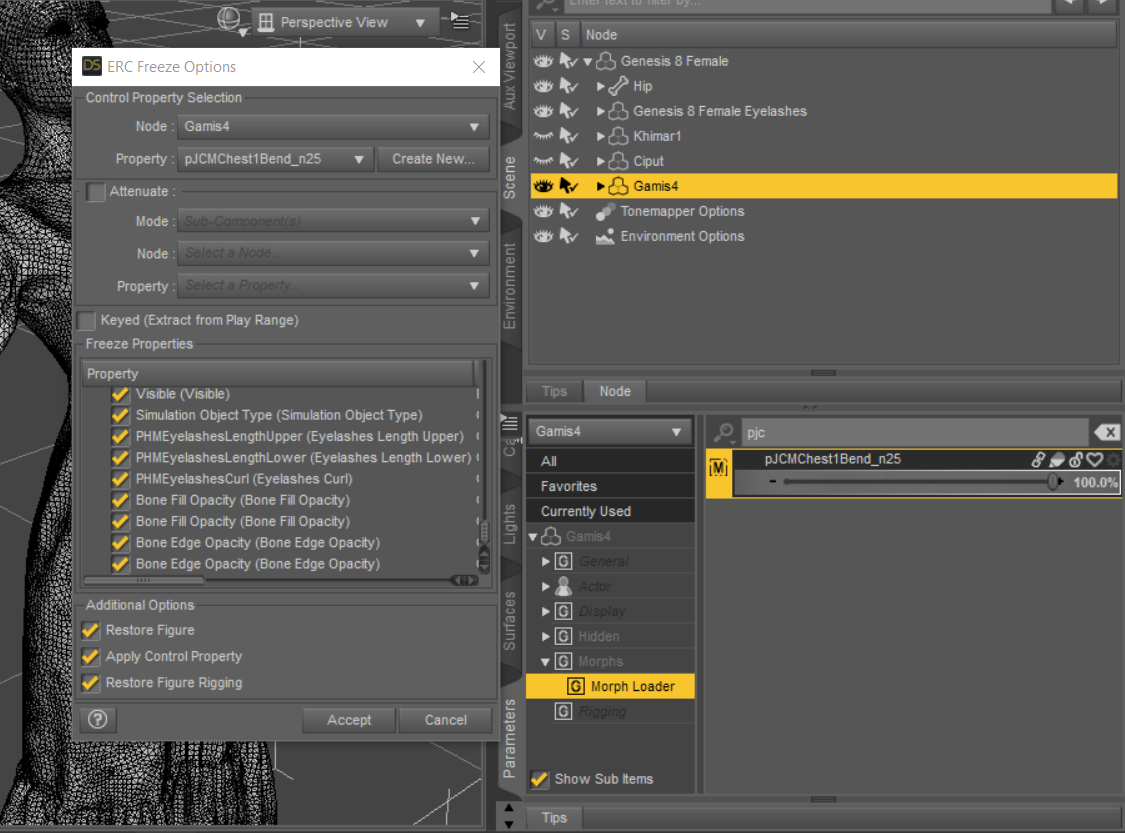Switch to the Aux Viewport tab
Image resolution: width=1125 pixels, height=833 pixels.
[x=509, y=66]
